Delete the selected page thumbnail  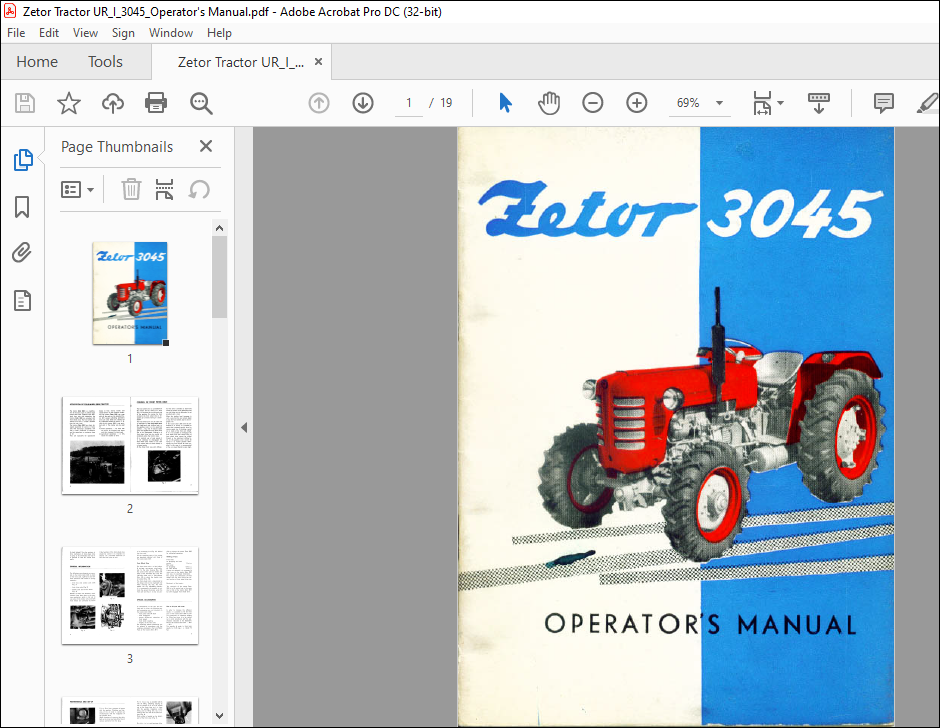pos(131,189)
